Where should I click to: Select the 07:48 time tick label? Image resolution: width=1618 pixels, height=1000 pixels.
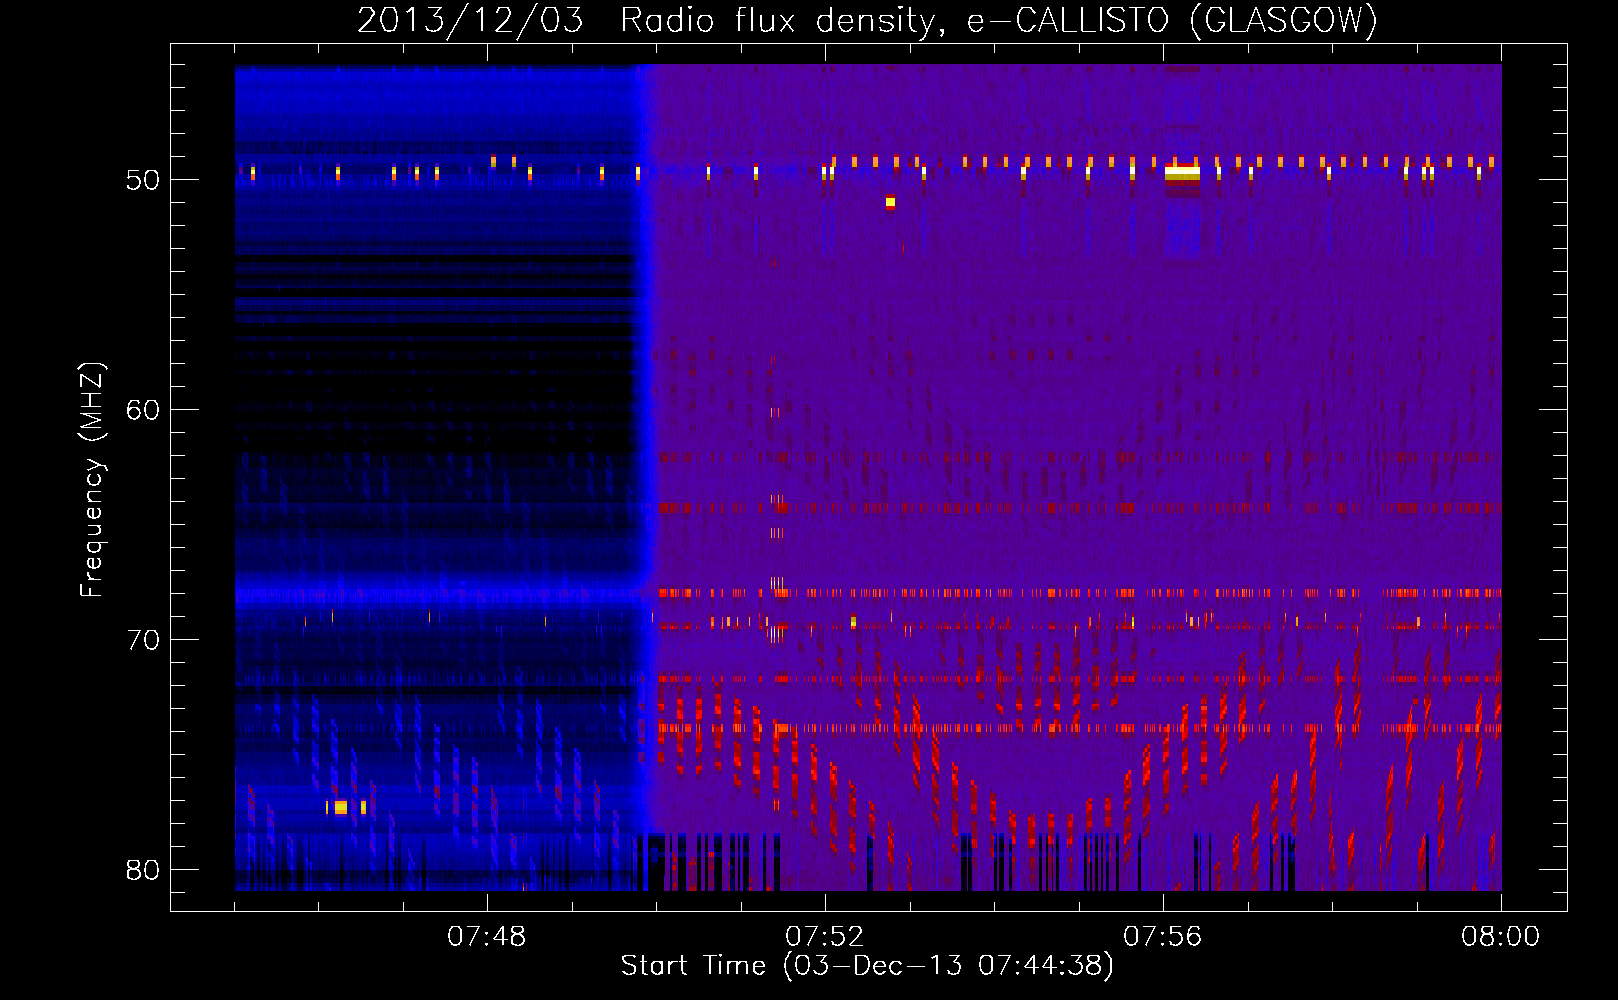click(x=487, y=937)
